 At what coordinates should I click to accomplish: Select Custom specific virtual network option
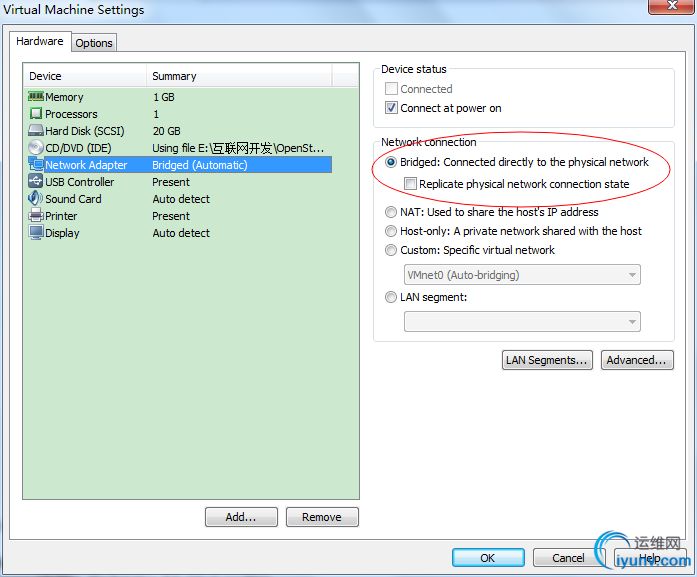[x=391, y=250]
